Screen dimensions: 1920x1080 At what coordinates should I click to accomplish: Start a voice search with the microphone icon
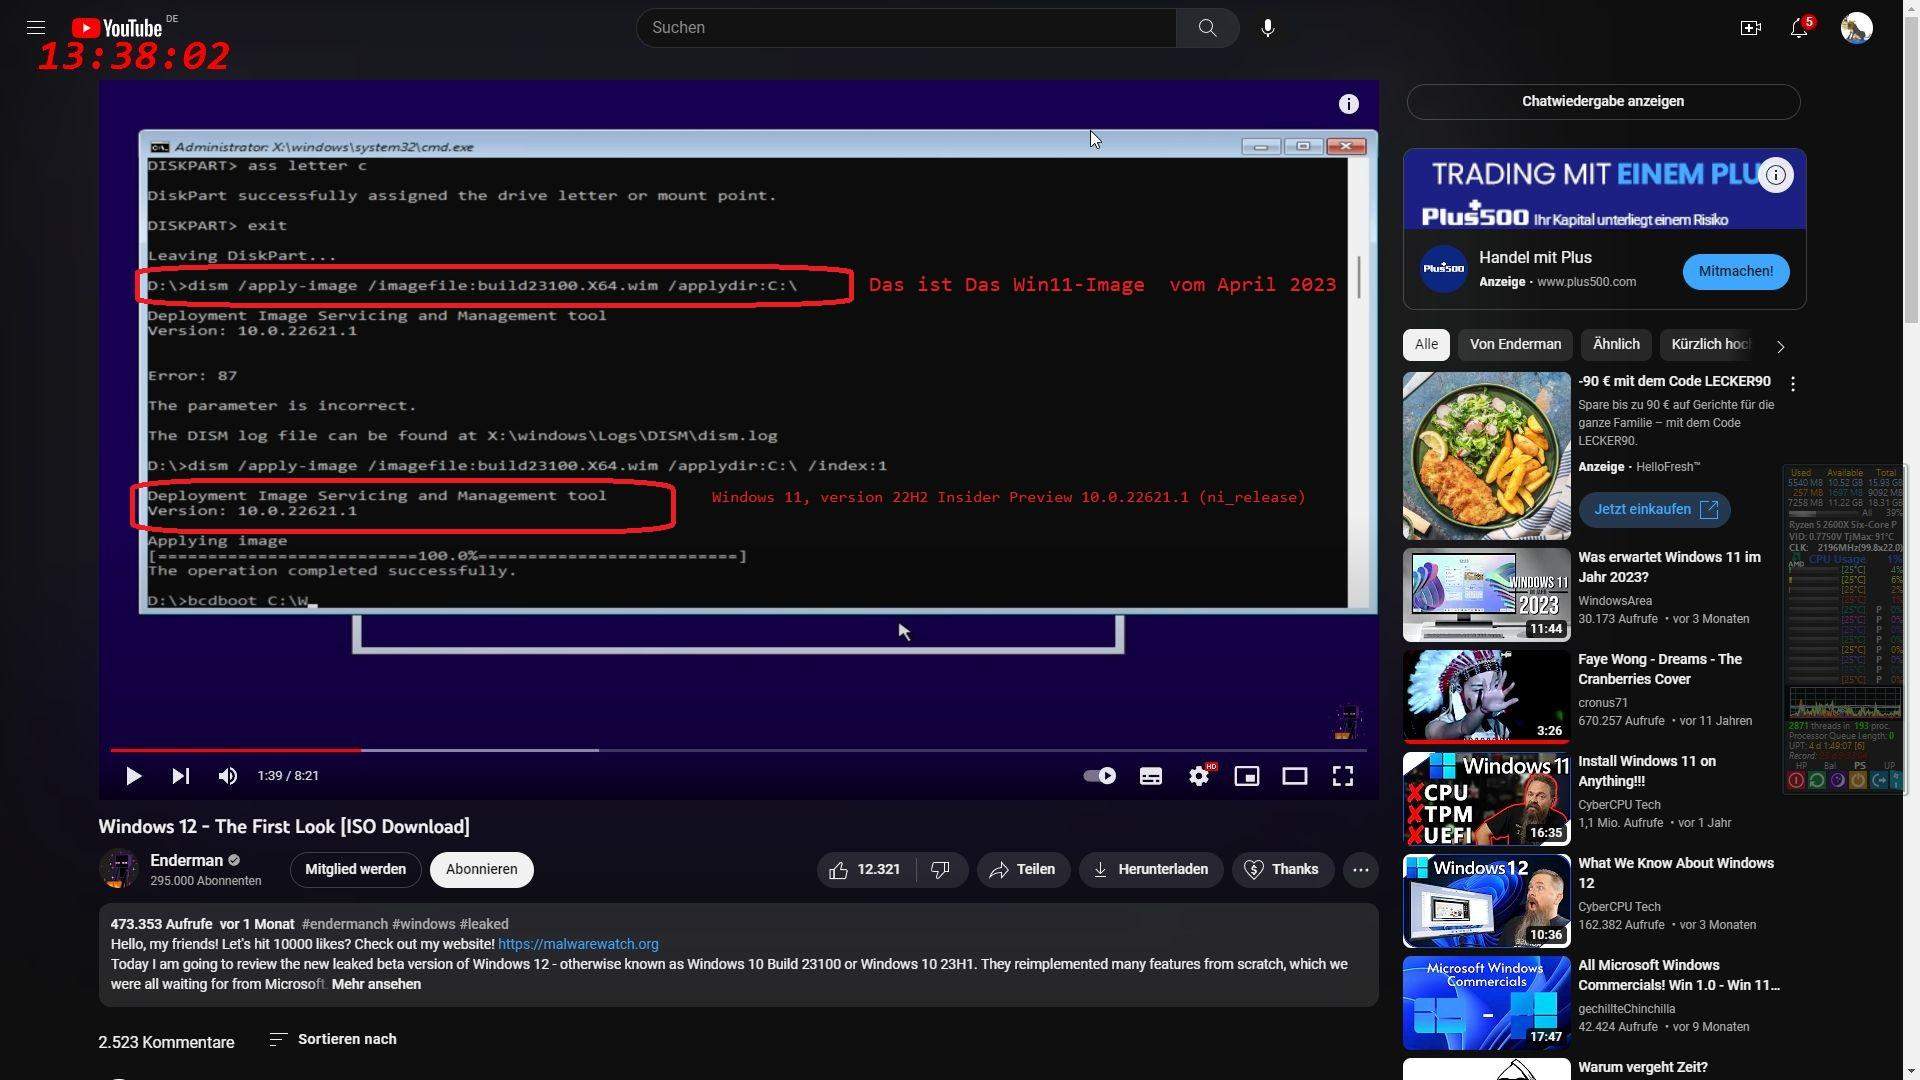pos(1267,27)
